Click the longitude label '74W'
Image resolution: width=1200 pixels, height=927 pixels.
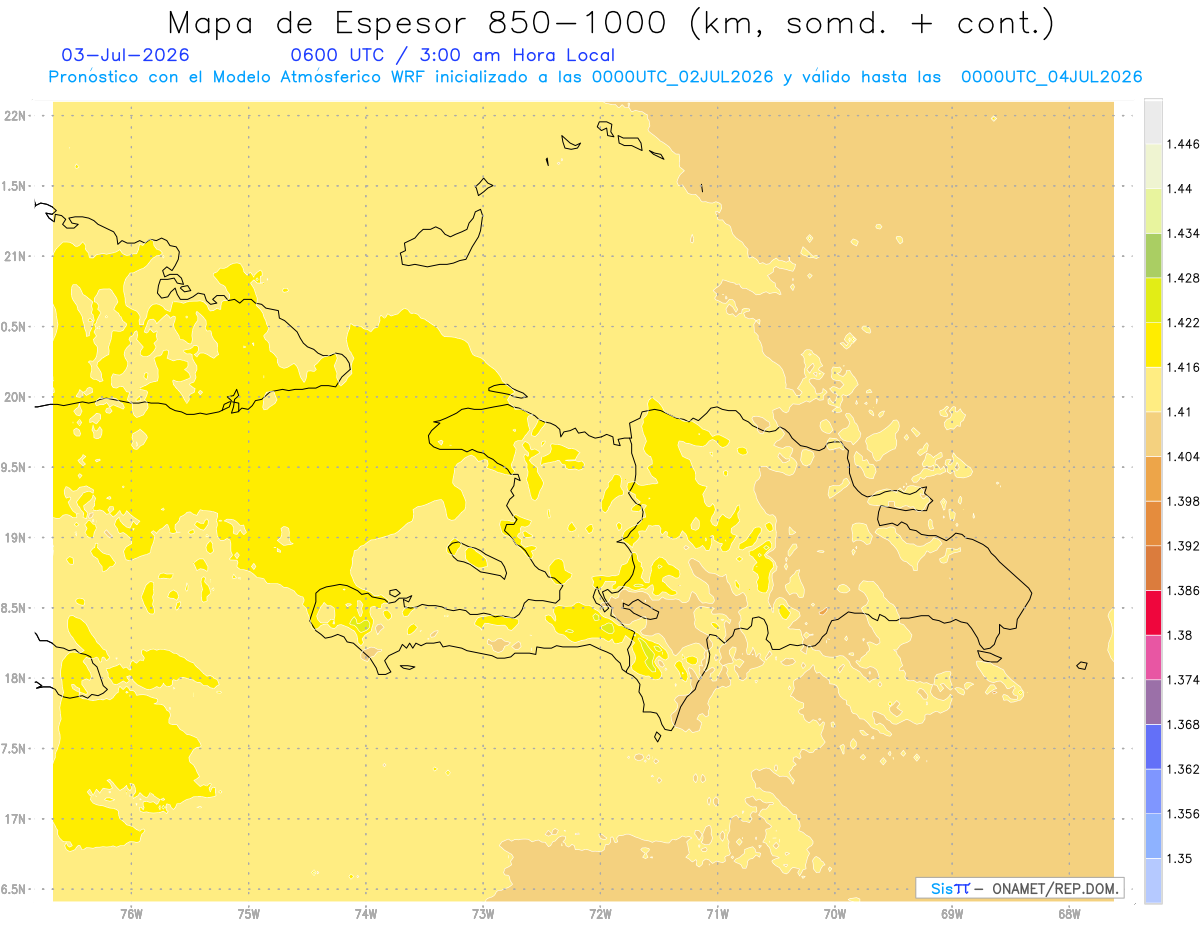coord(366,914)
